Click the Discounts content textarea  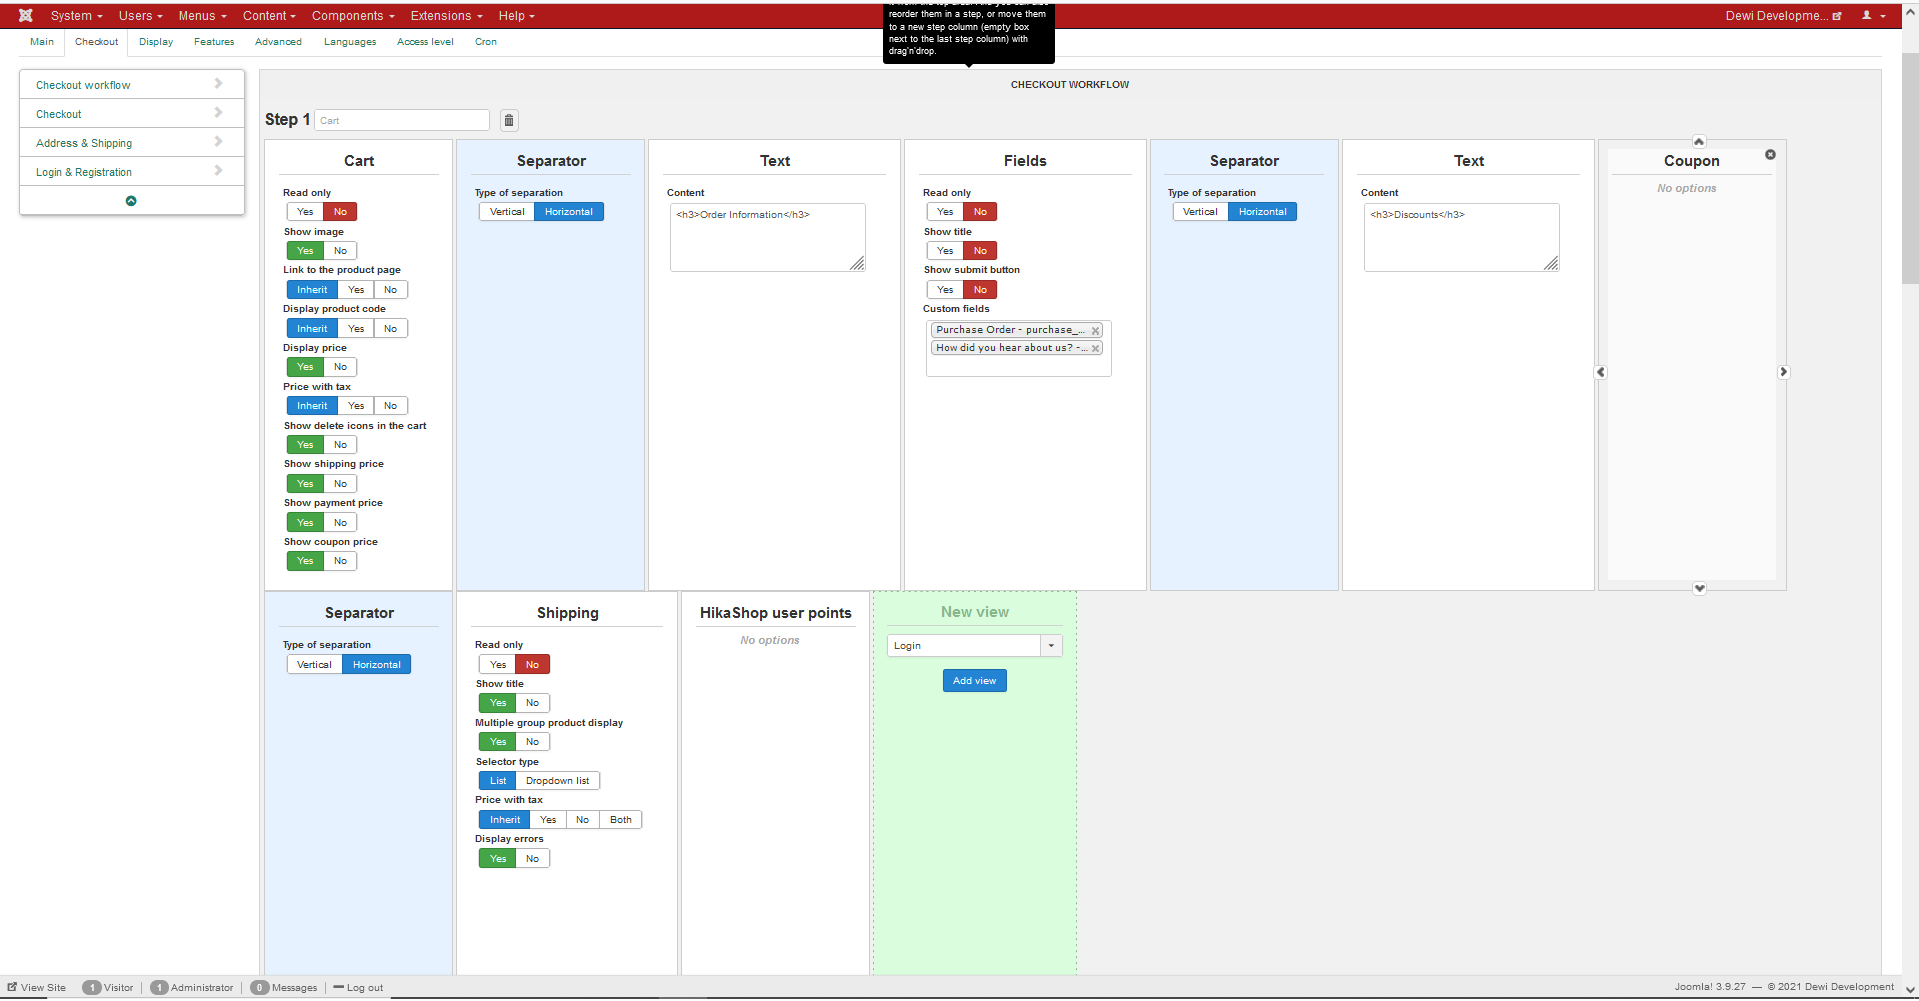[1461, 238]
